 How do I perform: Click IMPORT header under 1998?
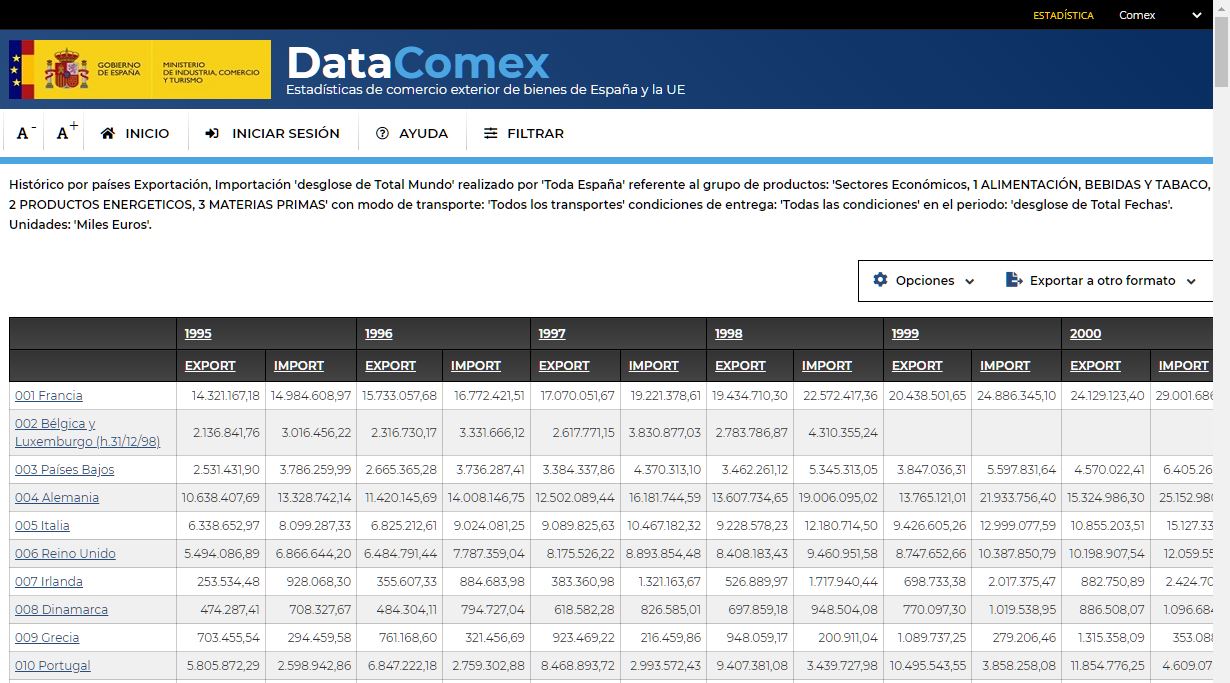click(827, 366)
